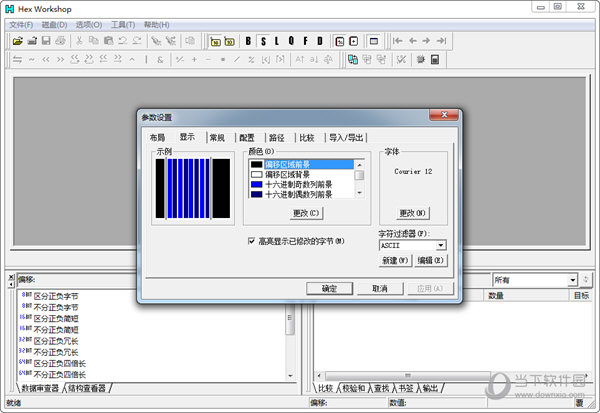The image size is (600, 413).
Task: Click the open drive icon in toolbar
Action: [32, 41]
